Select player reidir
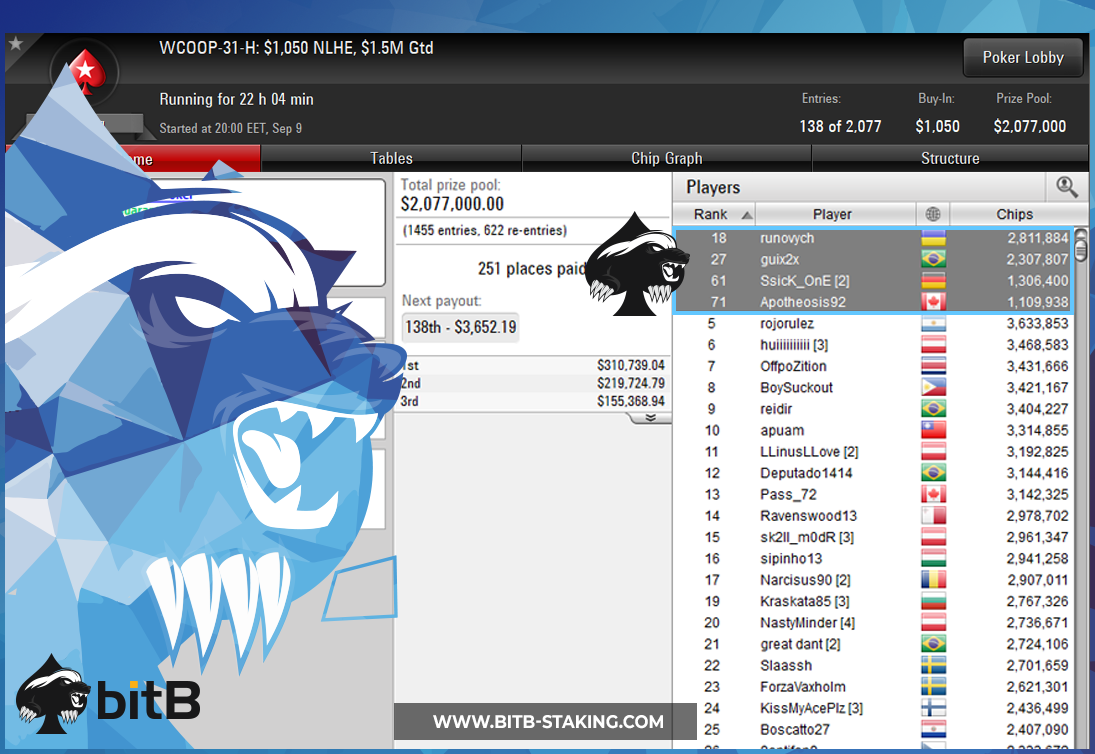Image resolution: width=1095 pixels, height=754 pixels. (874, 409)
